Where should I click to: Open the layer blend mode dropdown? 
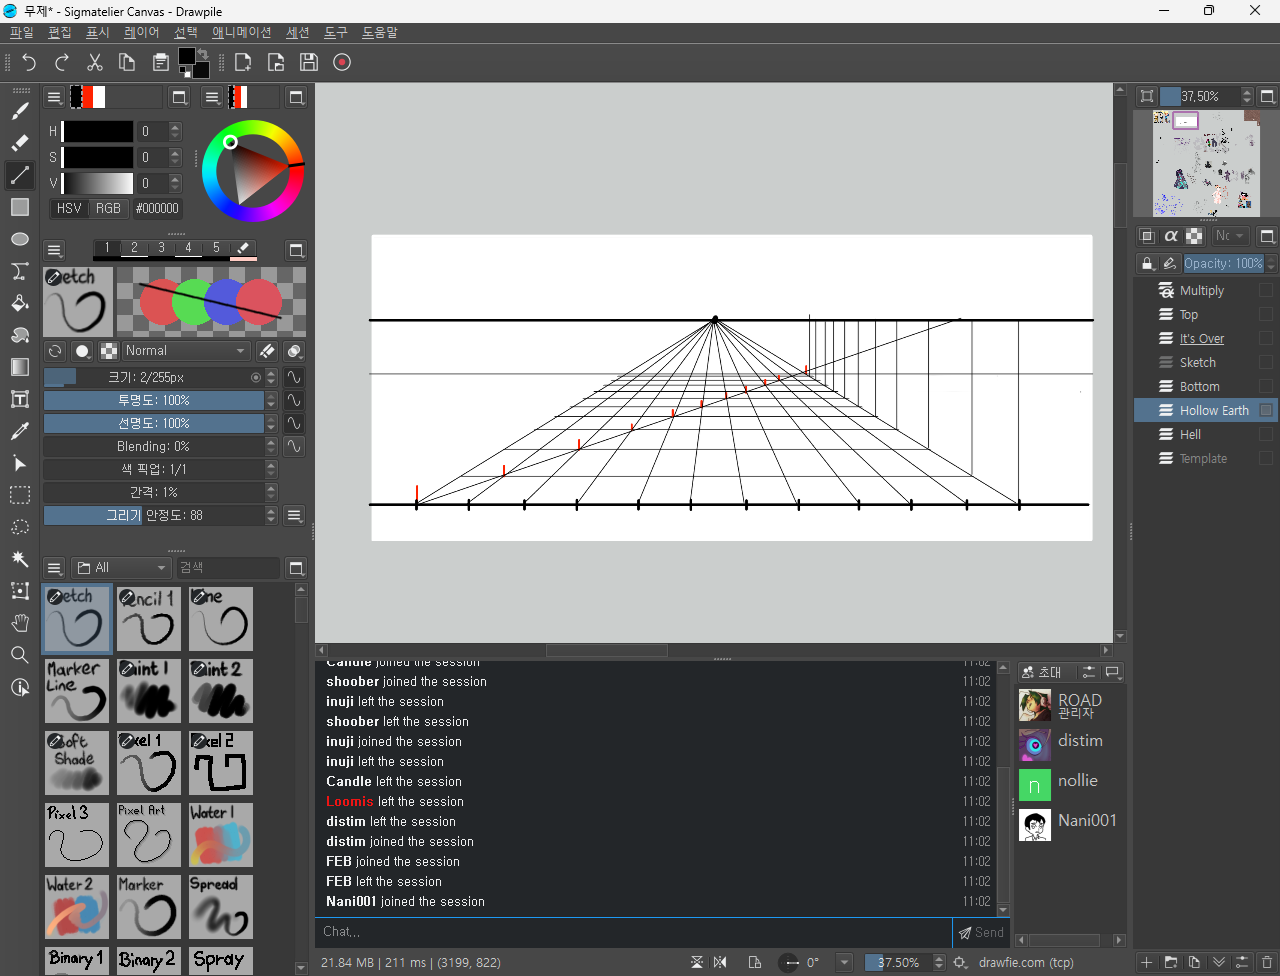[x=1229, y=236]
